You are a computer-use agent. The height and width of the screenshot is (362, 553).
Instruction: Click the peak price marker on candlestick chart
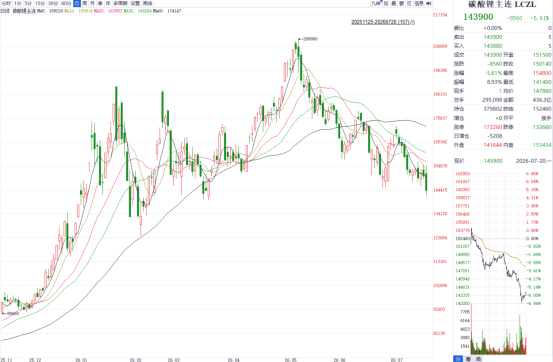tap(308, 39)
